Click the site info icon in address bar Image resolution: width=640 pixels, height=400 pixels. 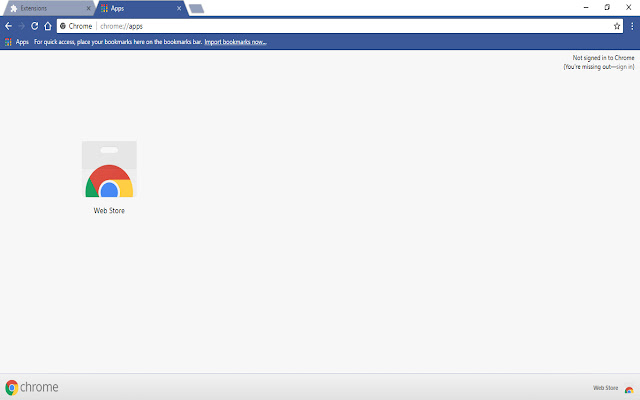63,26
